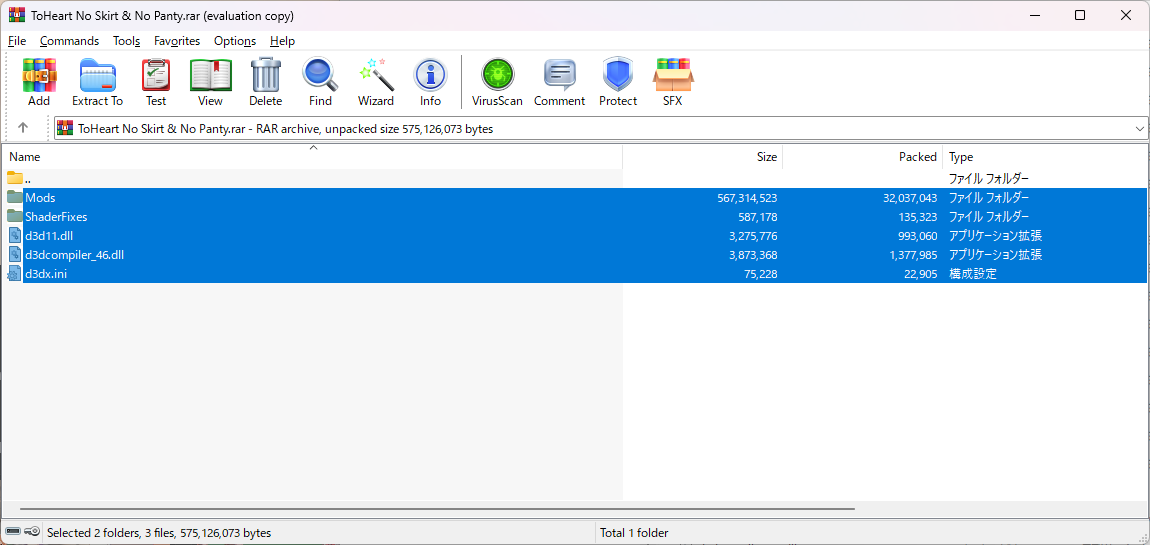Click the key password icon in status bar
This screenshot has width=1150, height=545.
tap(32, 532)
